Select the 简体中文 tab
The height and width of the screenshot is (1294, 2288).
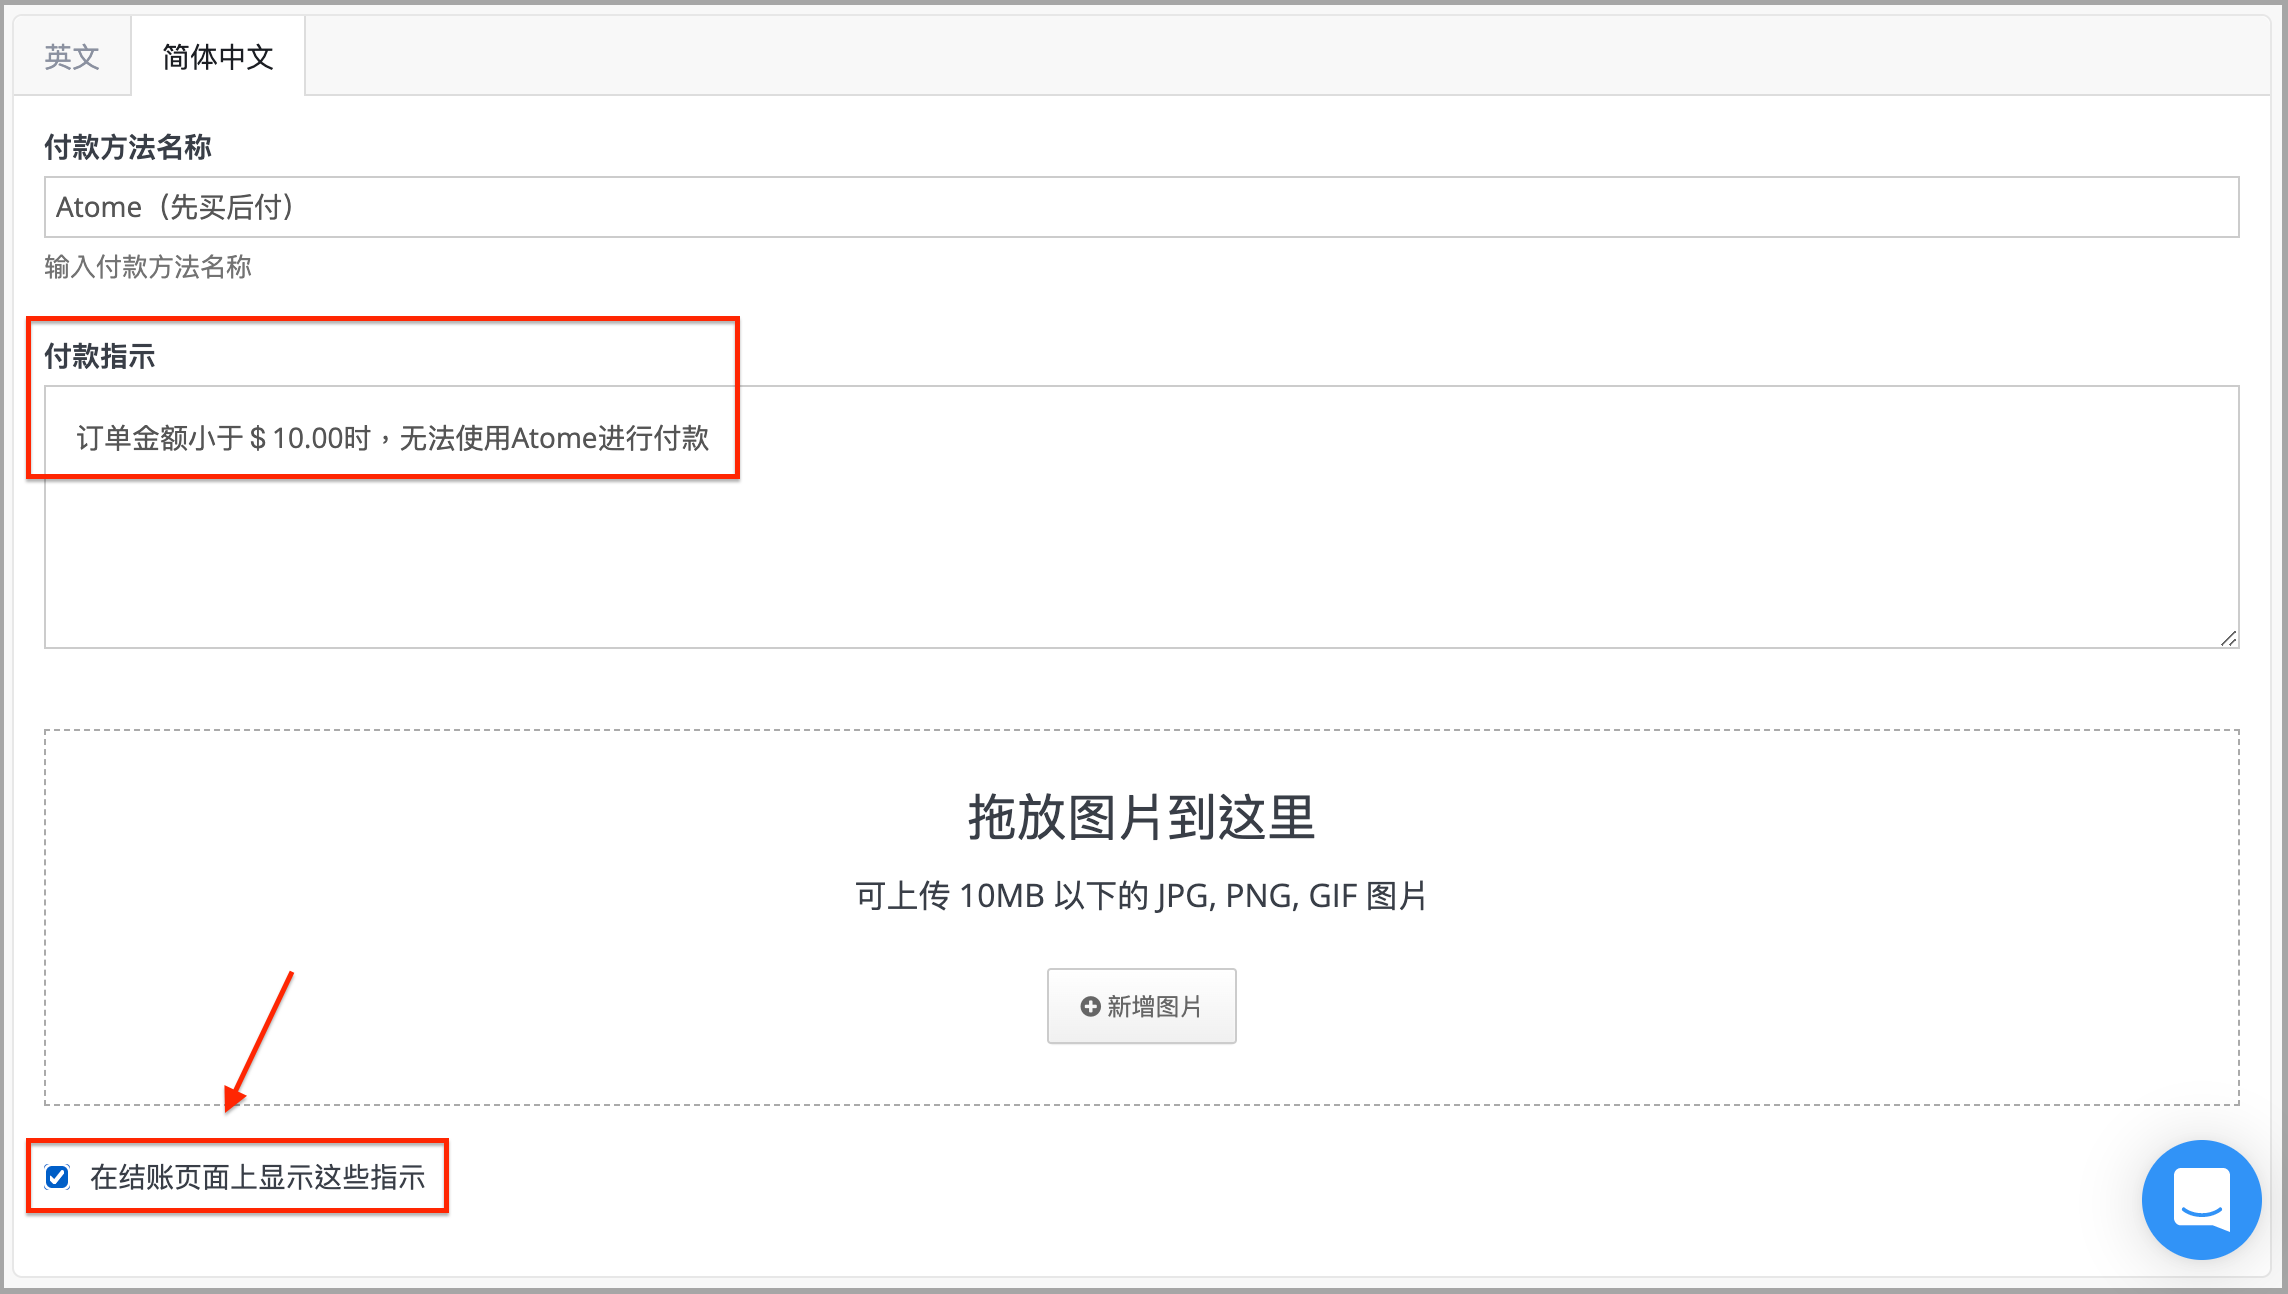pyautogui.click(x=218, y=57)
